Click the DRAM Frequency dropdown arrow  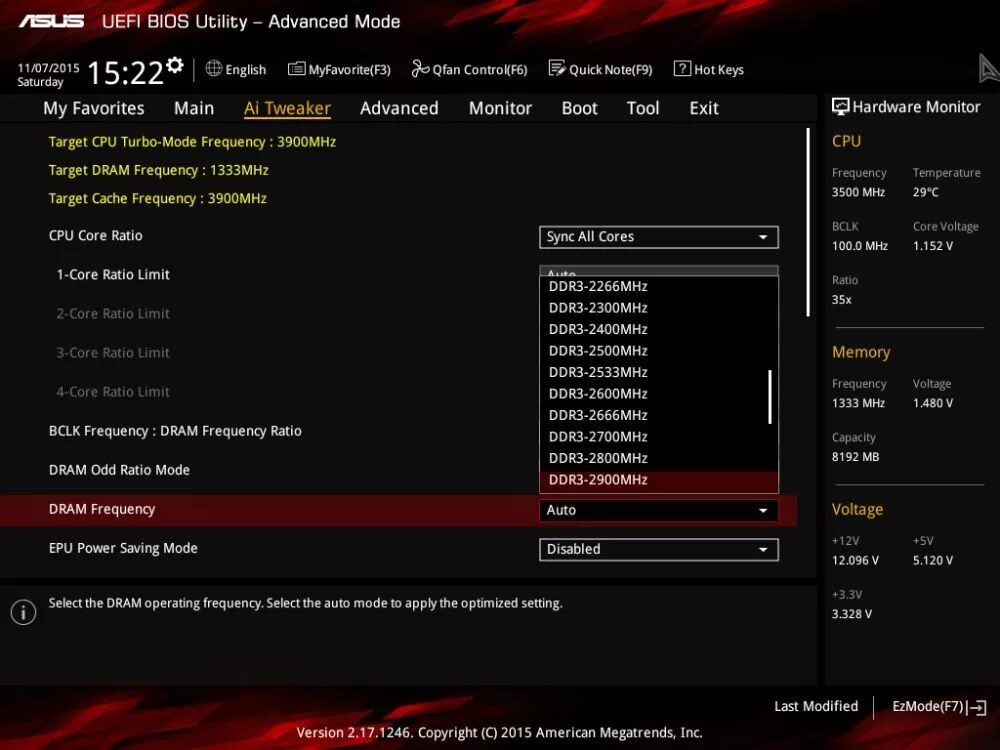pos(763,511)
